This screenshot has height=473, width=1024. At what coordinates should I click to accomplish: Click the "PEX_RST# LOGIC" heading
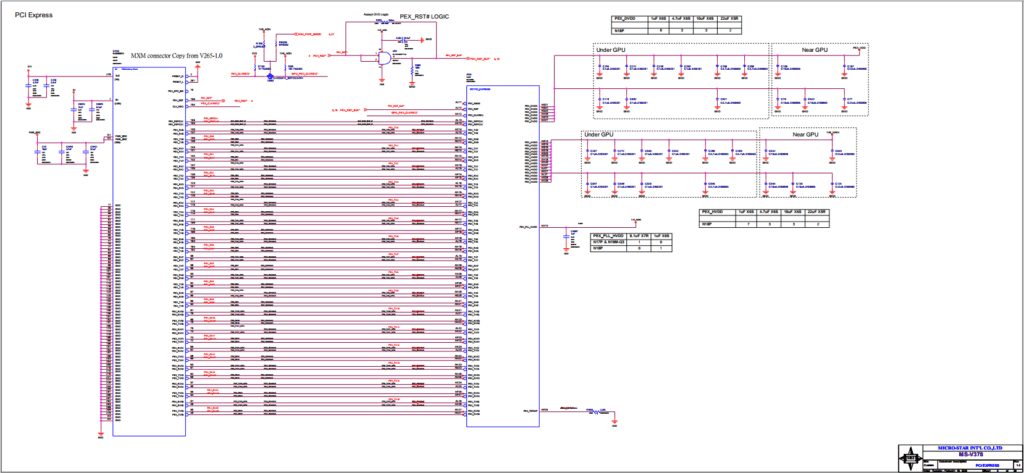pyautogui.click(x=425, y=16)
